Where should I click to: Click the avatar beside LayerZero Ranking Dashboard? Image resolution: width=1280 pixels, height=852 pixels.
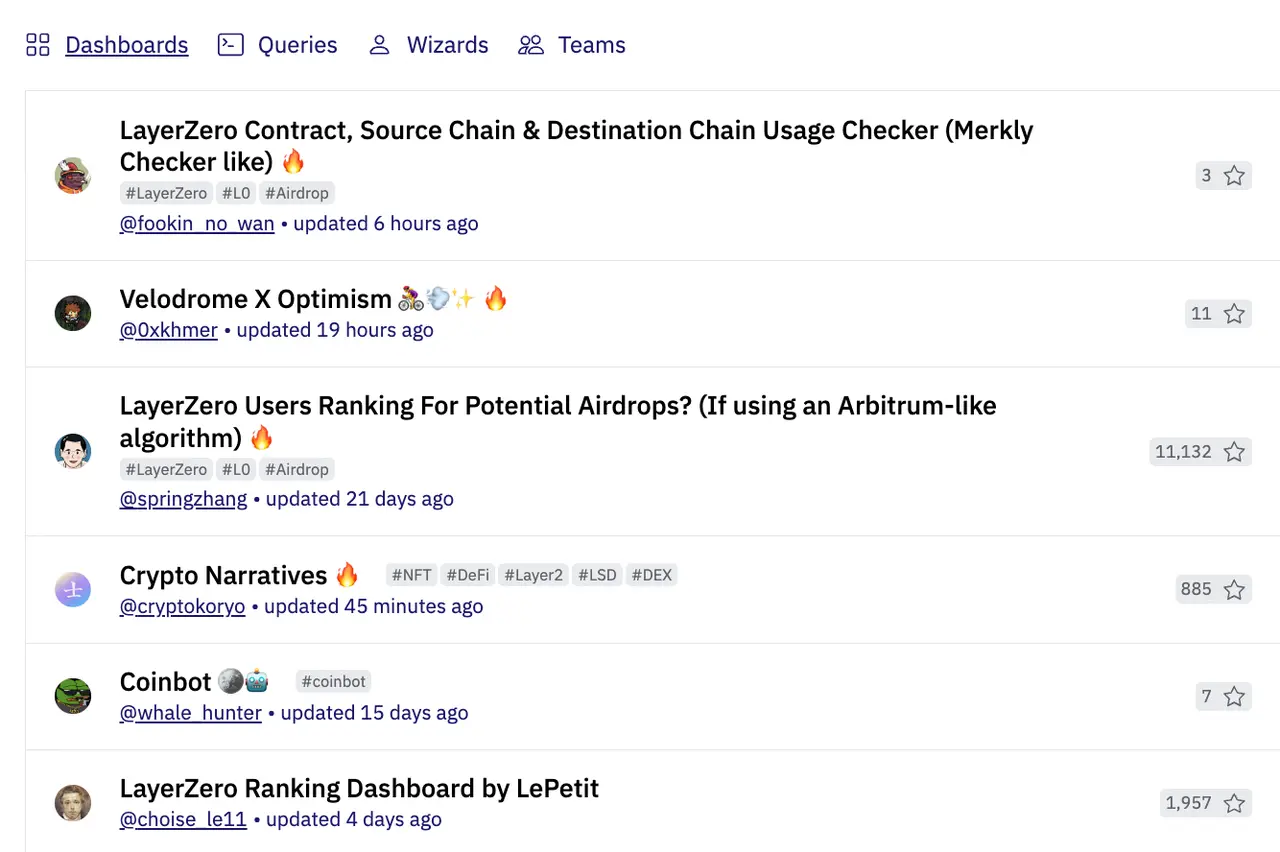(x=72, y=802)
